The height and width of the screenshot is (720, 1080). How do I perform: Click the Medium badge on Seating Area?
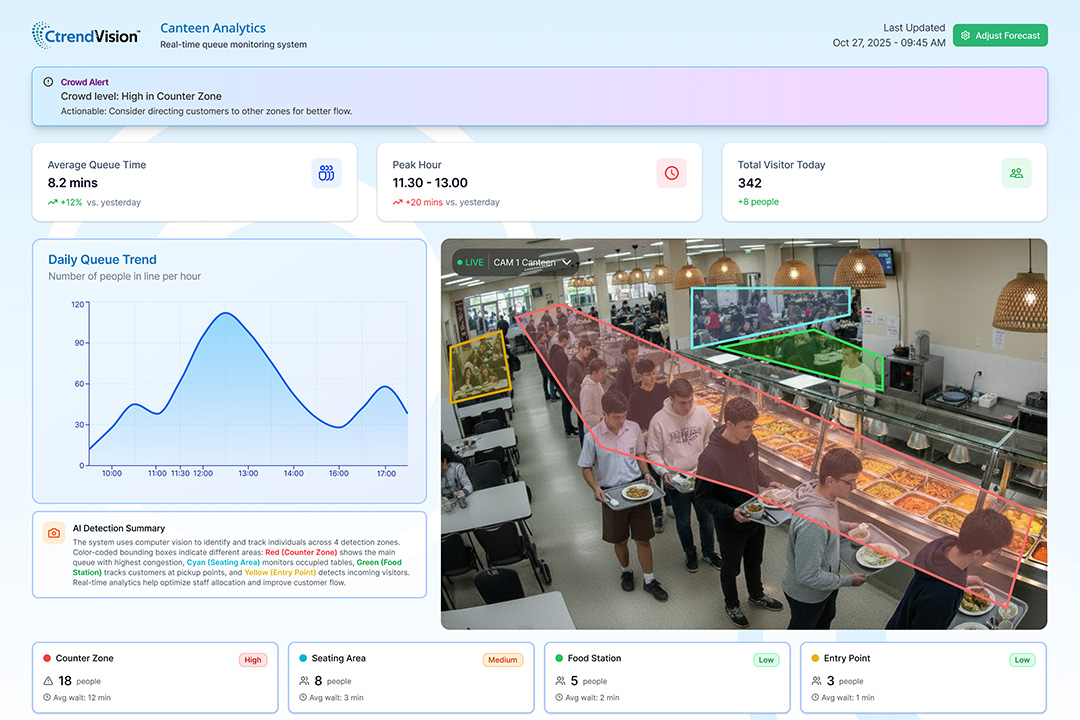pyautogui.click(x=503, y=660)
